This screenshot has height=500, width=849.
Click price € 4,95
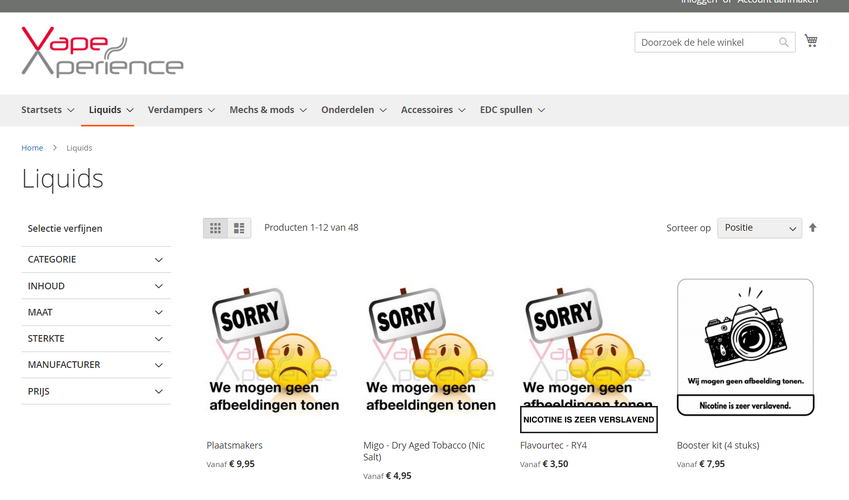click(x=399, y=476)
